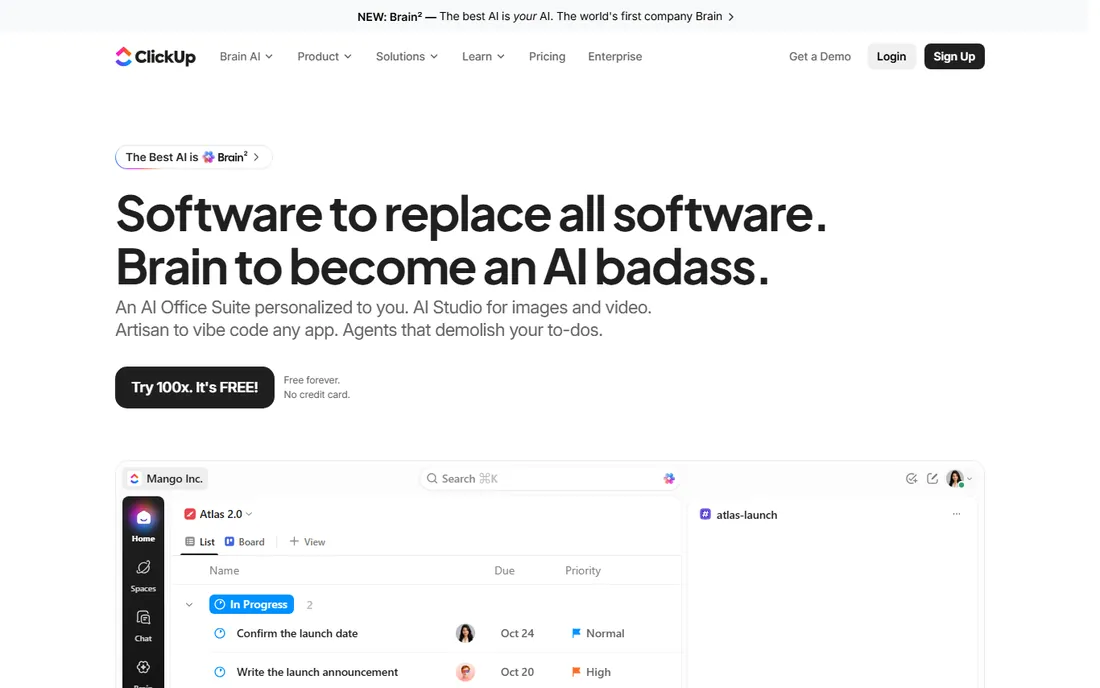Expand the Atlas 2.0 list dropdown
This screenshot has width=1100, height=688.
[x=226, y=514]
